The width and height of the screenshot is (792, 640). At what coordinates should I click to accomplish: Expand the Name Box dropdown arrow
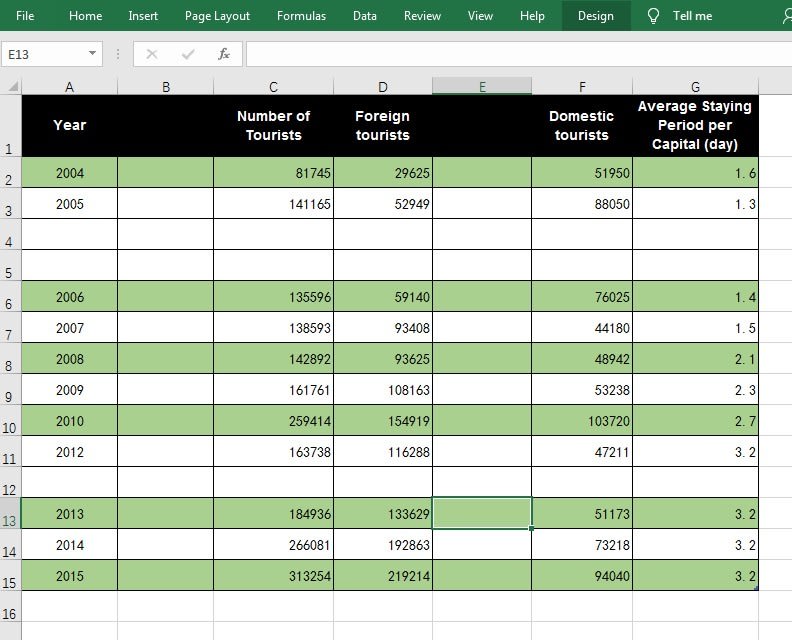click(x=92, y=53)
